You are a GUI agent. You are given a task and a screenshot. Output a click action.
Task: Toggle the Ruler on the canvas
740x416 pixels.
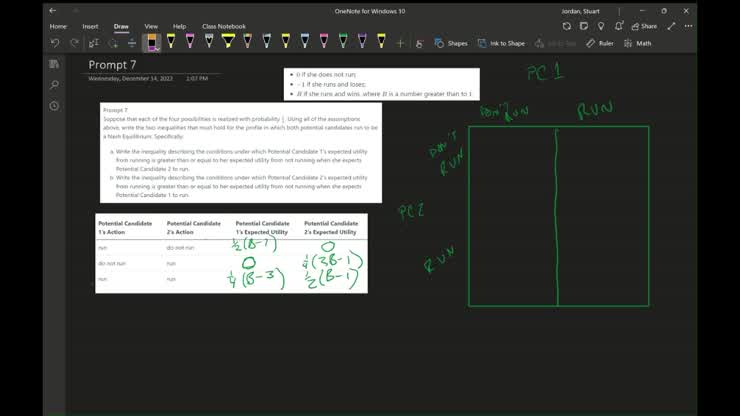point(600,43)
